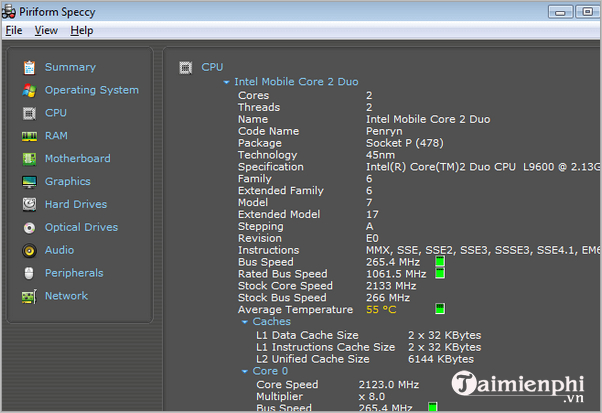This screenshot has width=602, height=413.
Task: Open the Hard Drives section
Action: click(x=76, y=204)
